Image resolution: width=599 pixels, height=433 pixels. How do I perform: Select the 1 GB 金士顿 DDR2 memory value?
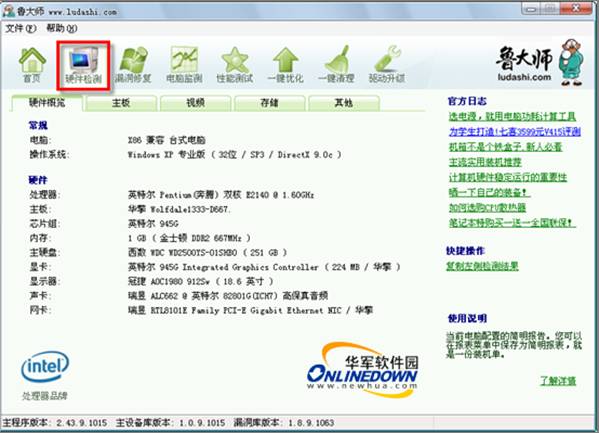point(189,238)
